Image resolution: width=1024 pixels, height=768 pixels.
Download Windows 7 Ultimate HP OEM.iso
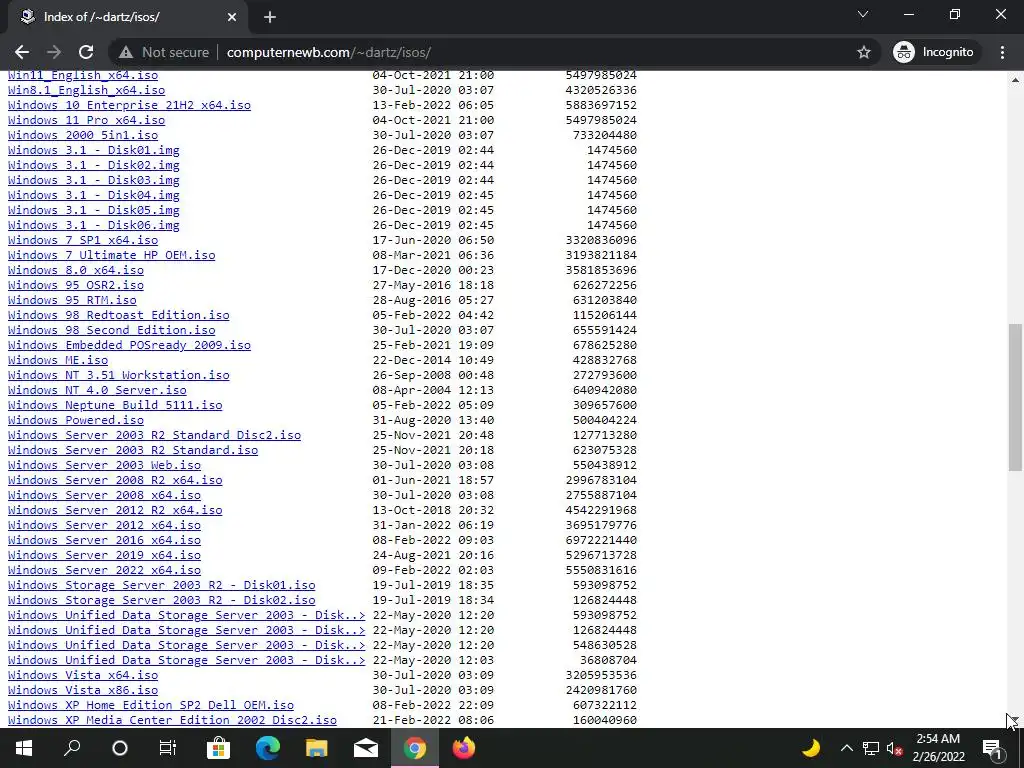(112, 255)
